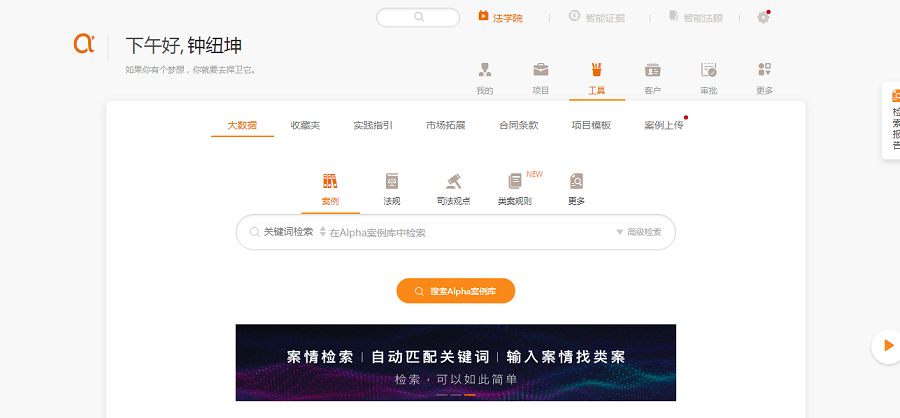Open the 案情检索 promotional banner

click(x=456, y=362)
